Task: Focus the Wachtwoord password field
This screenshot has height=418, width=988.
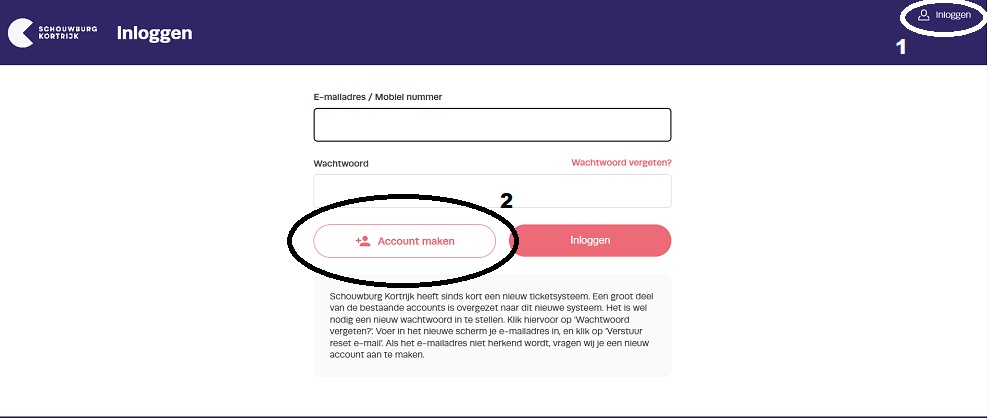Action: pos(492,191)
